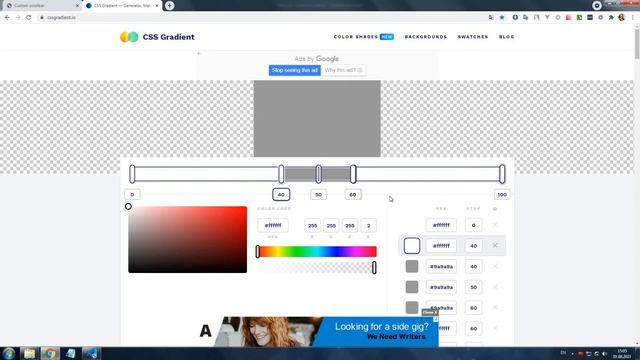Click the color picker circle handle

click(128, 207)
